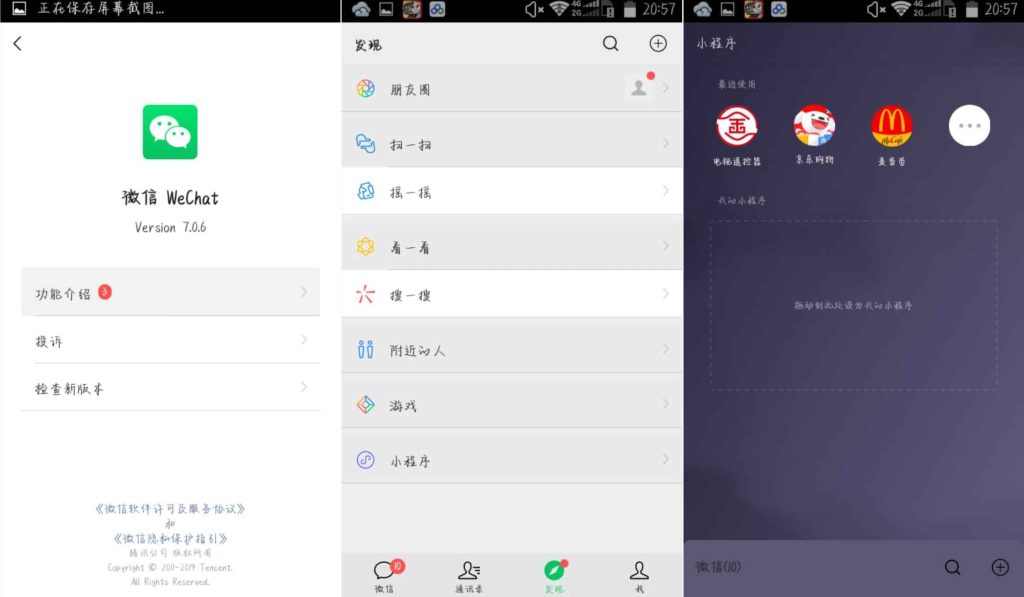Open 微信隐私保护指引 link
Image resolution: width=1024 pixels, height=597 pixels.
170,539
